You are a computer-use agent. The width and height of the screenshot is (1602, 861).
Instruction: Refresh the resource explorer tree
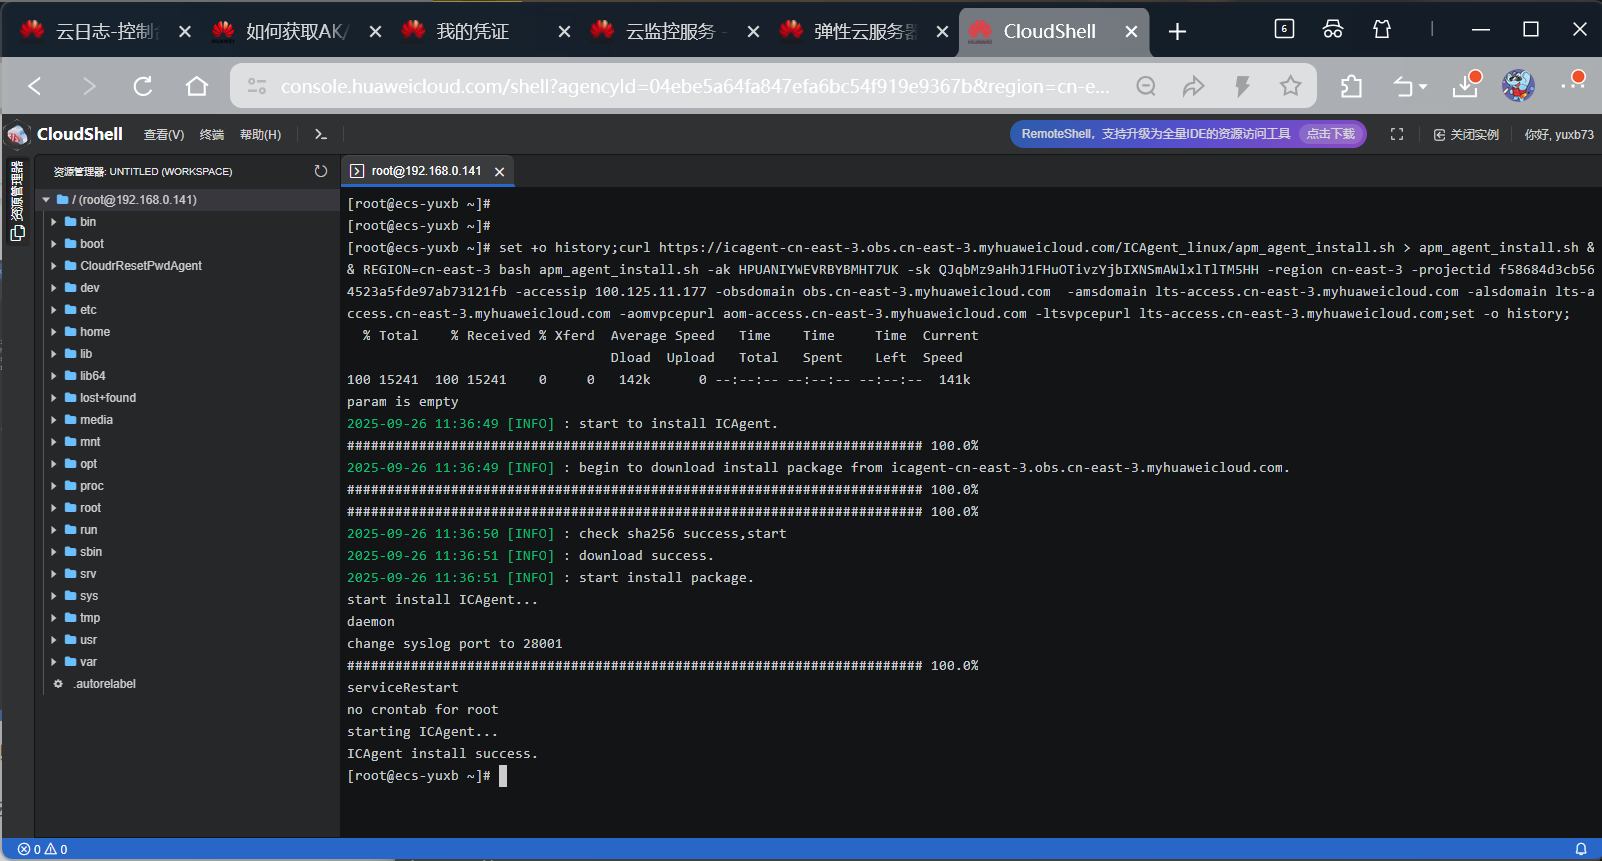tap(320, 171)
